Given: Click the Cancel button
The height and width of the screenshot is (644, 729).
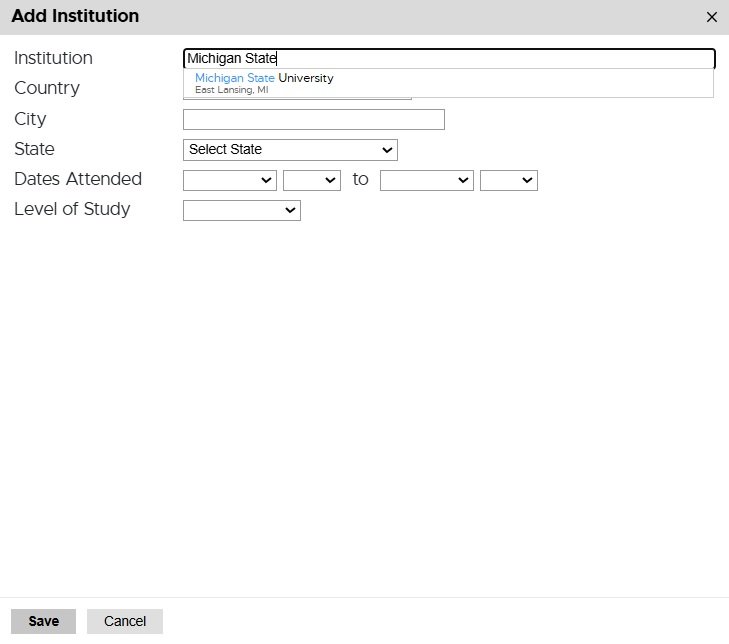Looking at the screenshot, I should pos(125,621).
